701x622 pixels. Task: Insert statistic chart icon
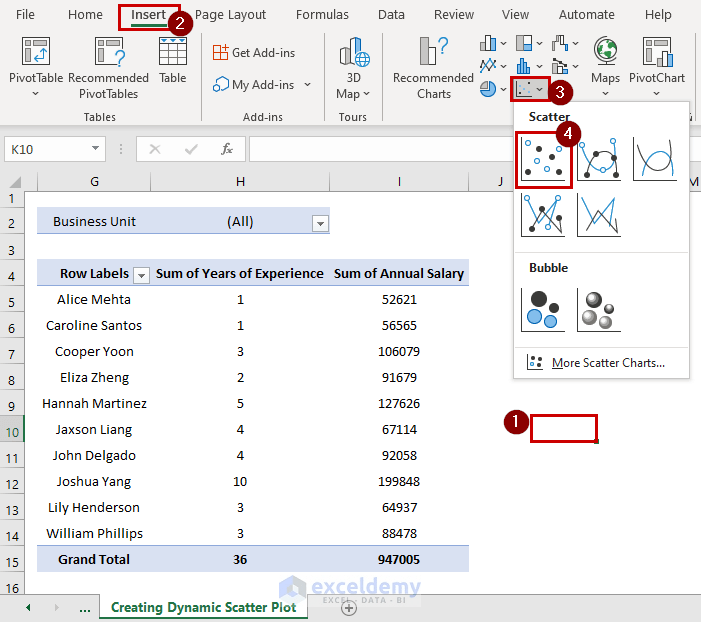524,66
